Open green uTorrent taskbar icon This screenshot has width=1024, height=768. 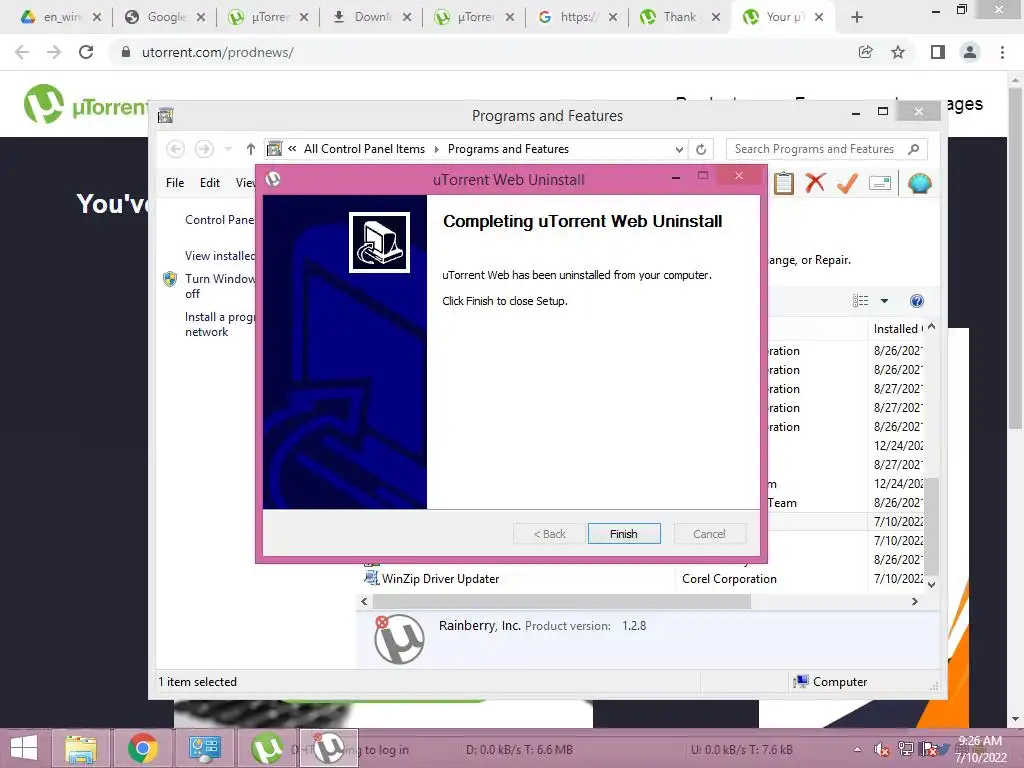pyautogui.click(x=267, y=748)
